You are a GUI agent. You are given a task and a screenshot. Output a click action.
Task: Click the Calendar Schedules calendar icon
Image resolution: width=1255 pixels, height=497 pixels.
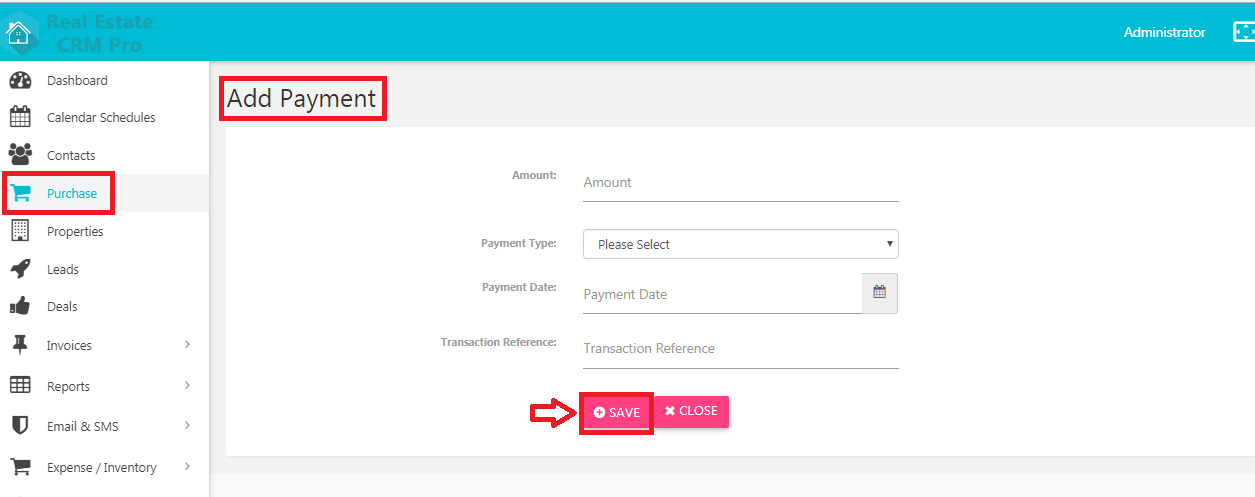[20, 117]
